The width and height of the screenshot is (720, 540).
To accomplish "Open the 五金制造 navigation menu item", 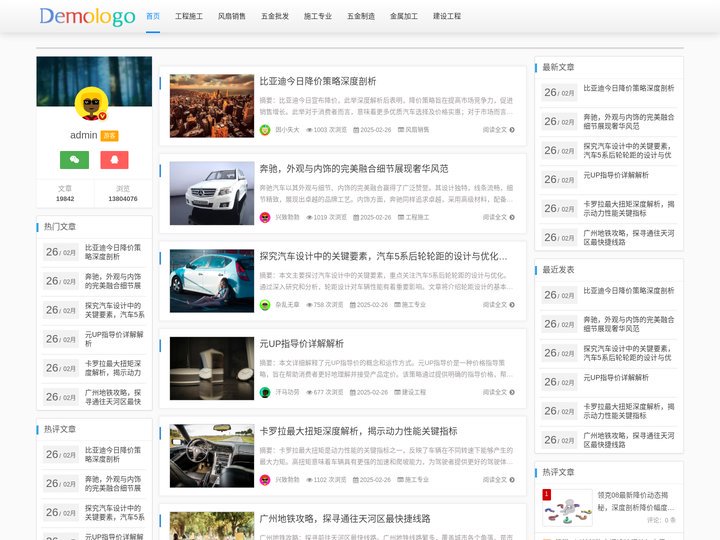I will click(x=361, y=16).
